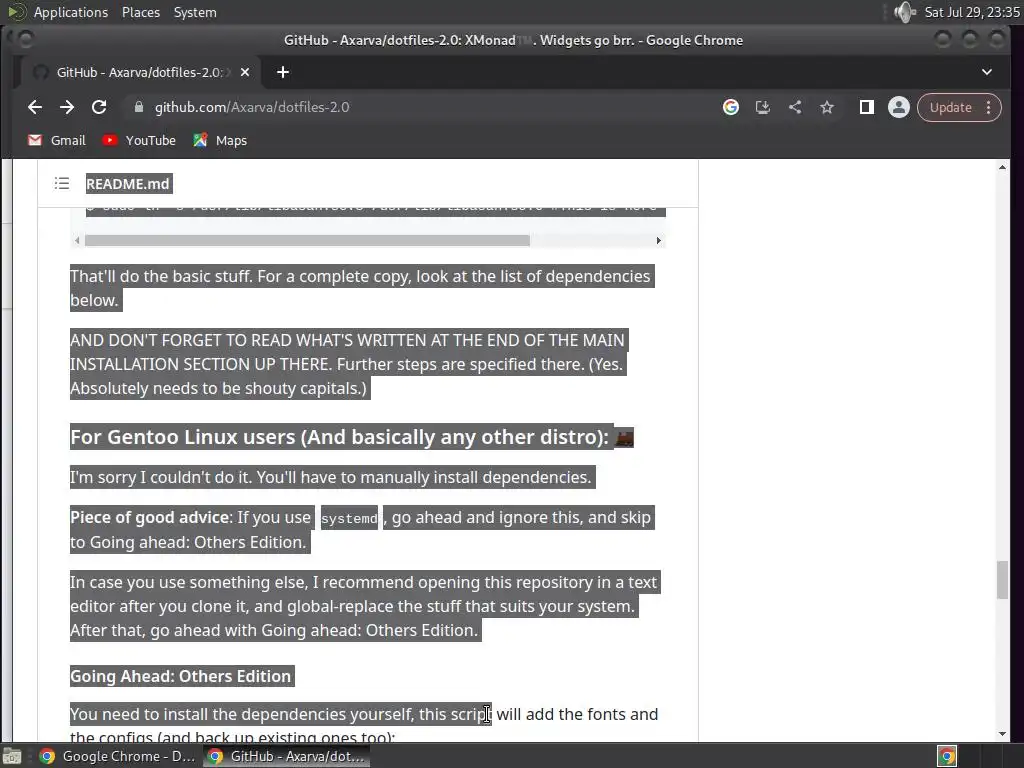Screen dimensions: 1024x768
Task: Click the README.md file title
Action: [x=128, y=184]
